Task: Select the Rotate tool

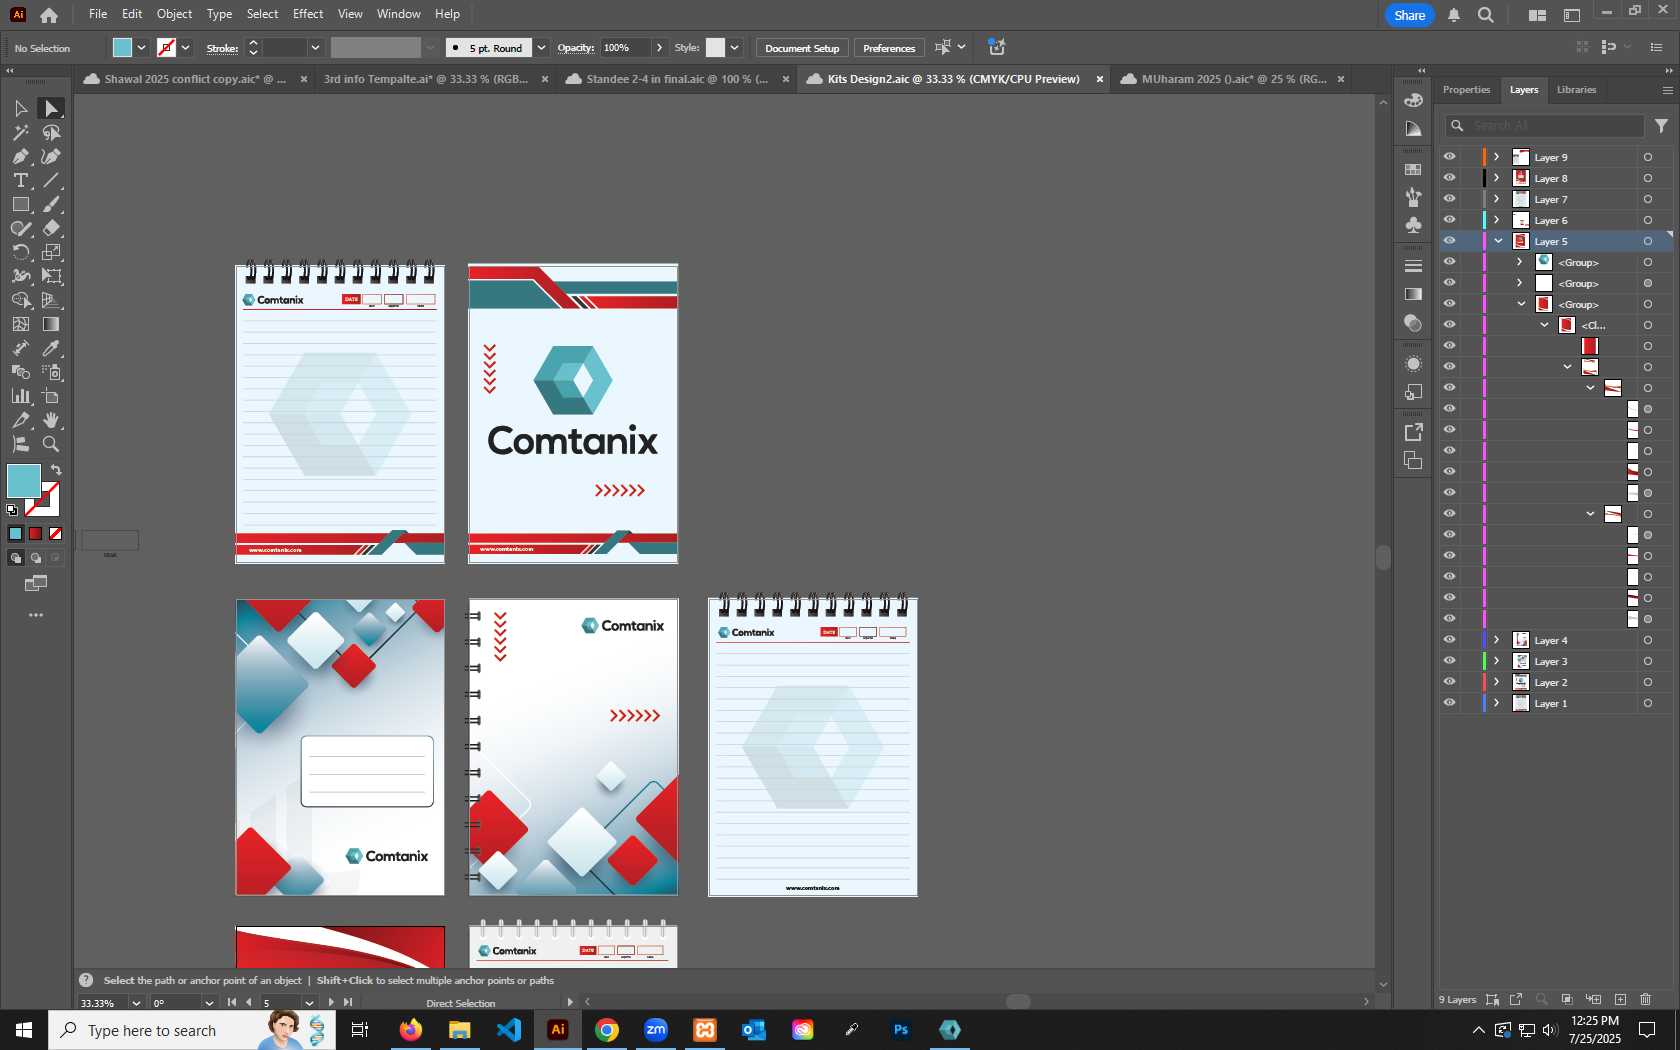Action: point(20,252)
